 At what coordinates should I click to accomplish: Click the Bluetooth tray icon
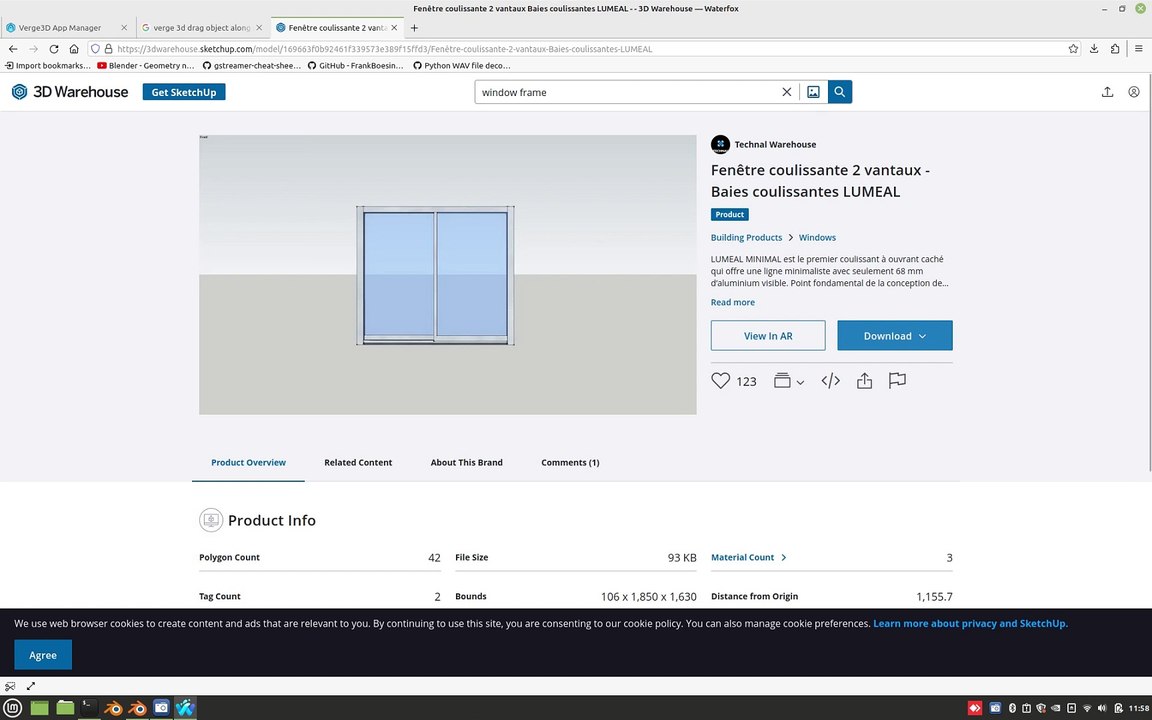[1011, 708]
